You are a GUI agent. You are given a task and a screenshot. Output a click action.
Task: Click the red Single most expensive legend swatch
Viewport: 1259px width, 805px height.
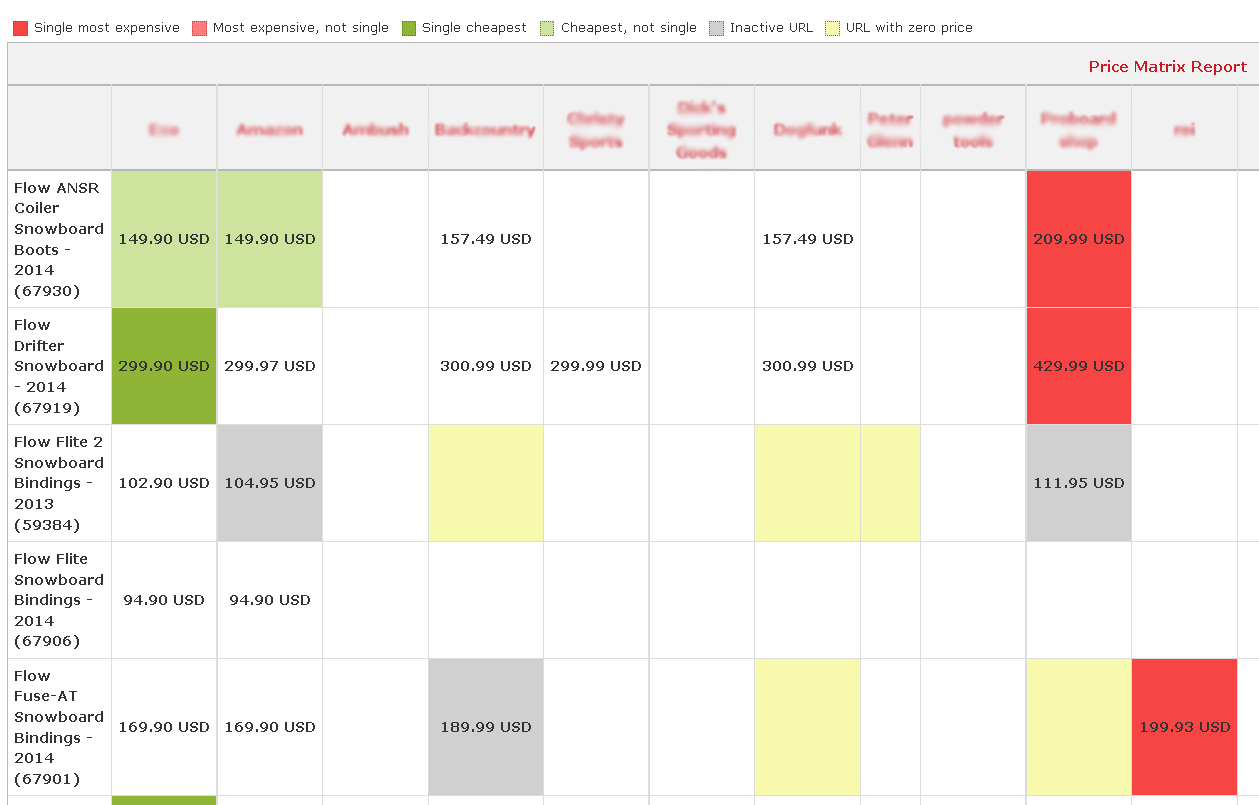coord(20,28)
